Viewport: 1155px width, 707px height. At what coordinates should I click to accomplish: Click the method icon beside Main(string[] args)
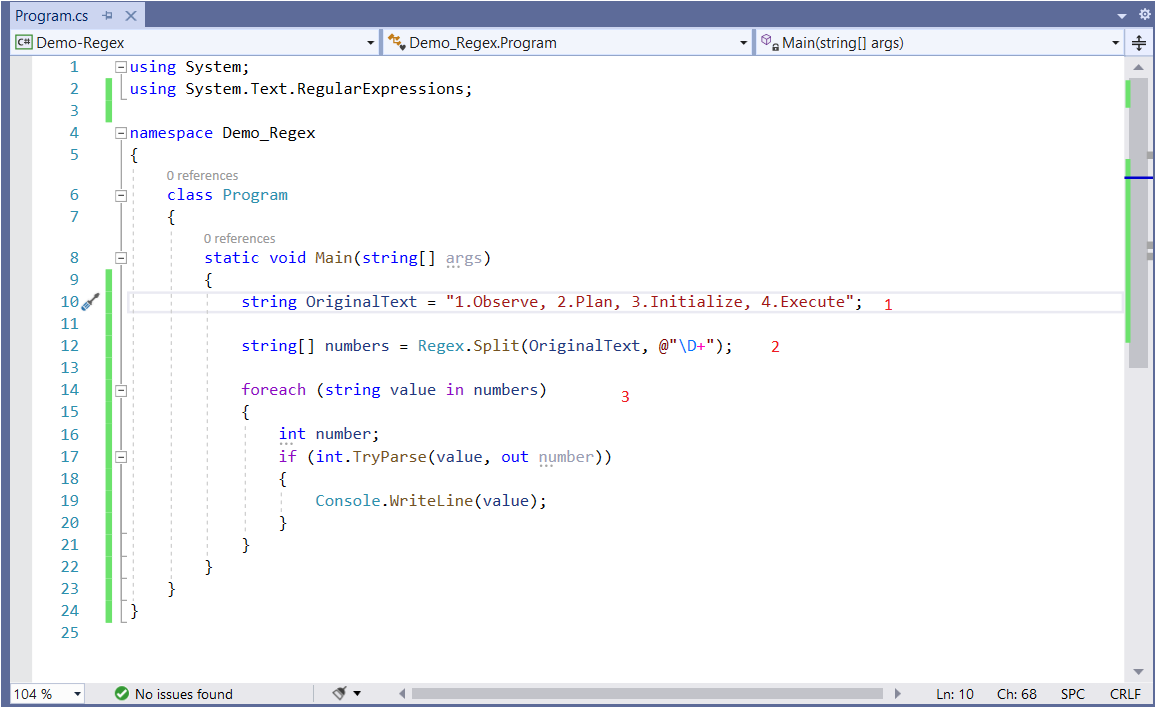[768, 42]
